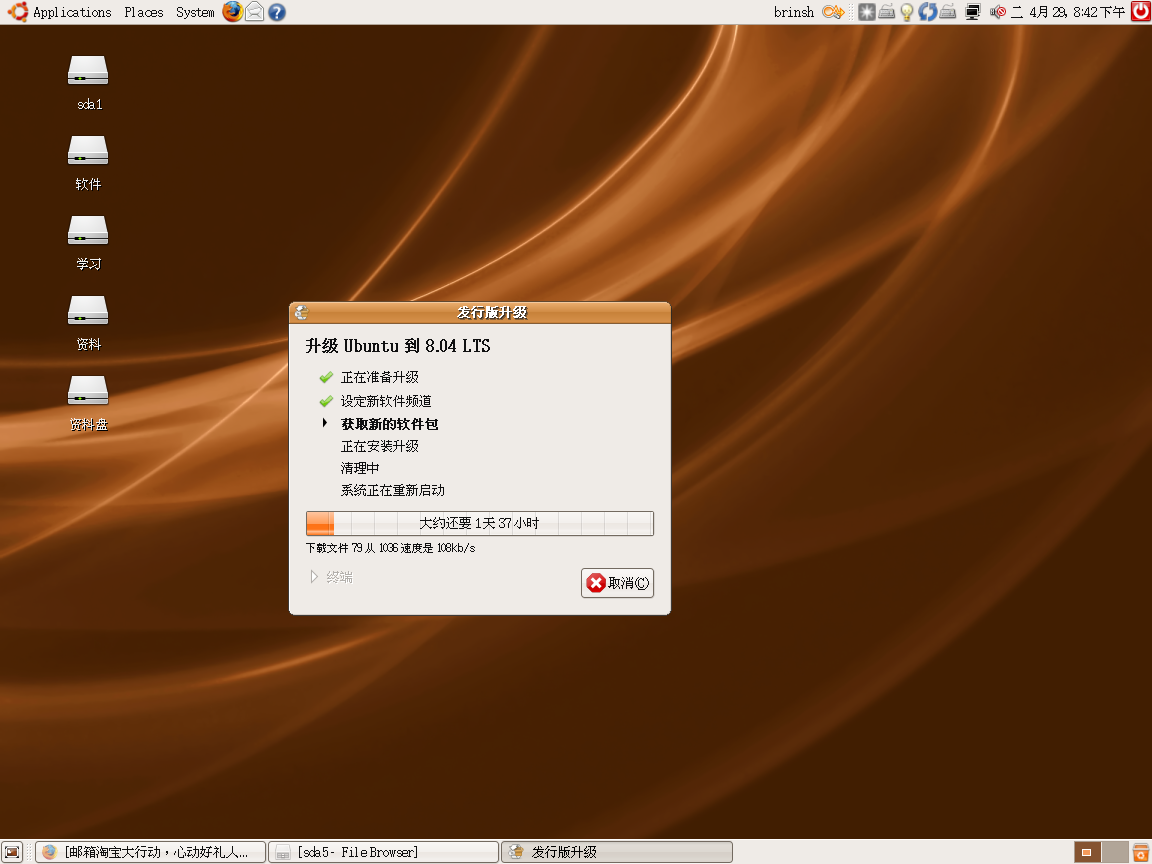Open the 学习 drive icon on desktop
Image resolution: width=1152 pixels, height=864 pixels.
coord(88,230)
